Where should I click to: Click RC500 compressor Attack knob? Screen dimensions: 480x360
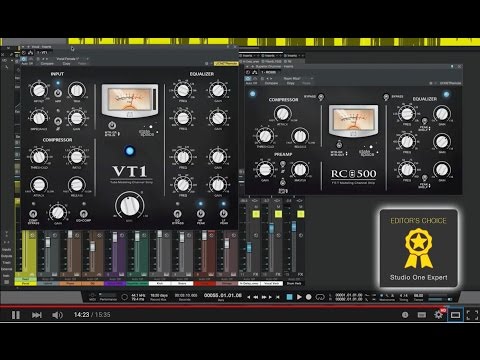click(x=283, y=114)
